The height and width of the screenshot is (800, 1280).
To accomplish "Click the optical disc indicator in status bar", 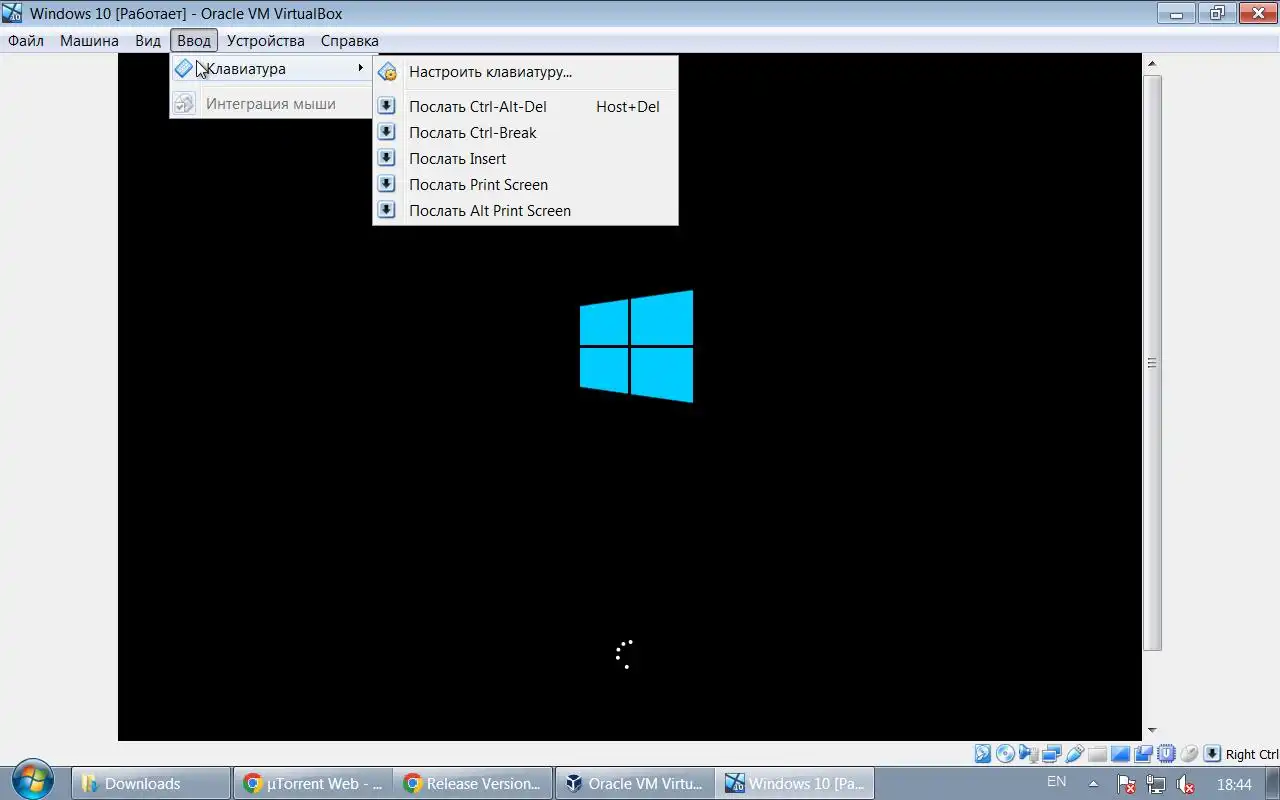I will (x=1005, y=754).
